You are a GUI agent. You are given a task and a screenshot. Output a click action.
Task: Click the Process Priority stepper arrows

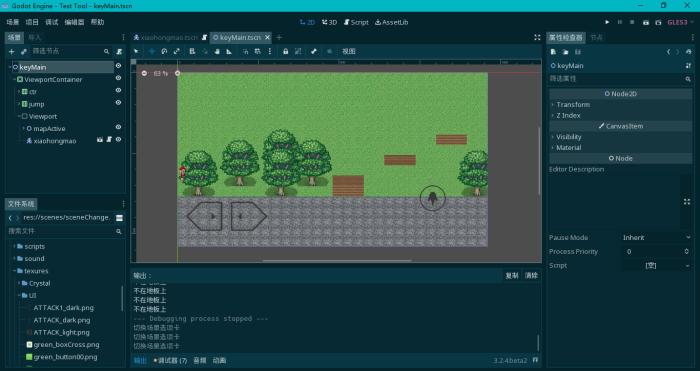[x=687, y=251]
